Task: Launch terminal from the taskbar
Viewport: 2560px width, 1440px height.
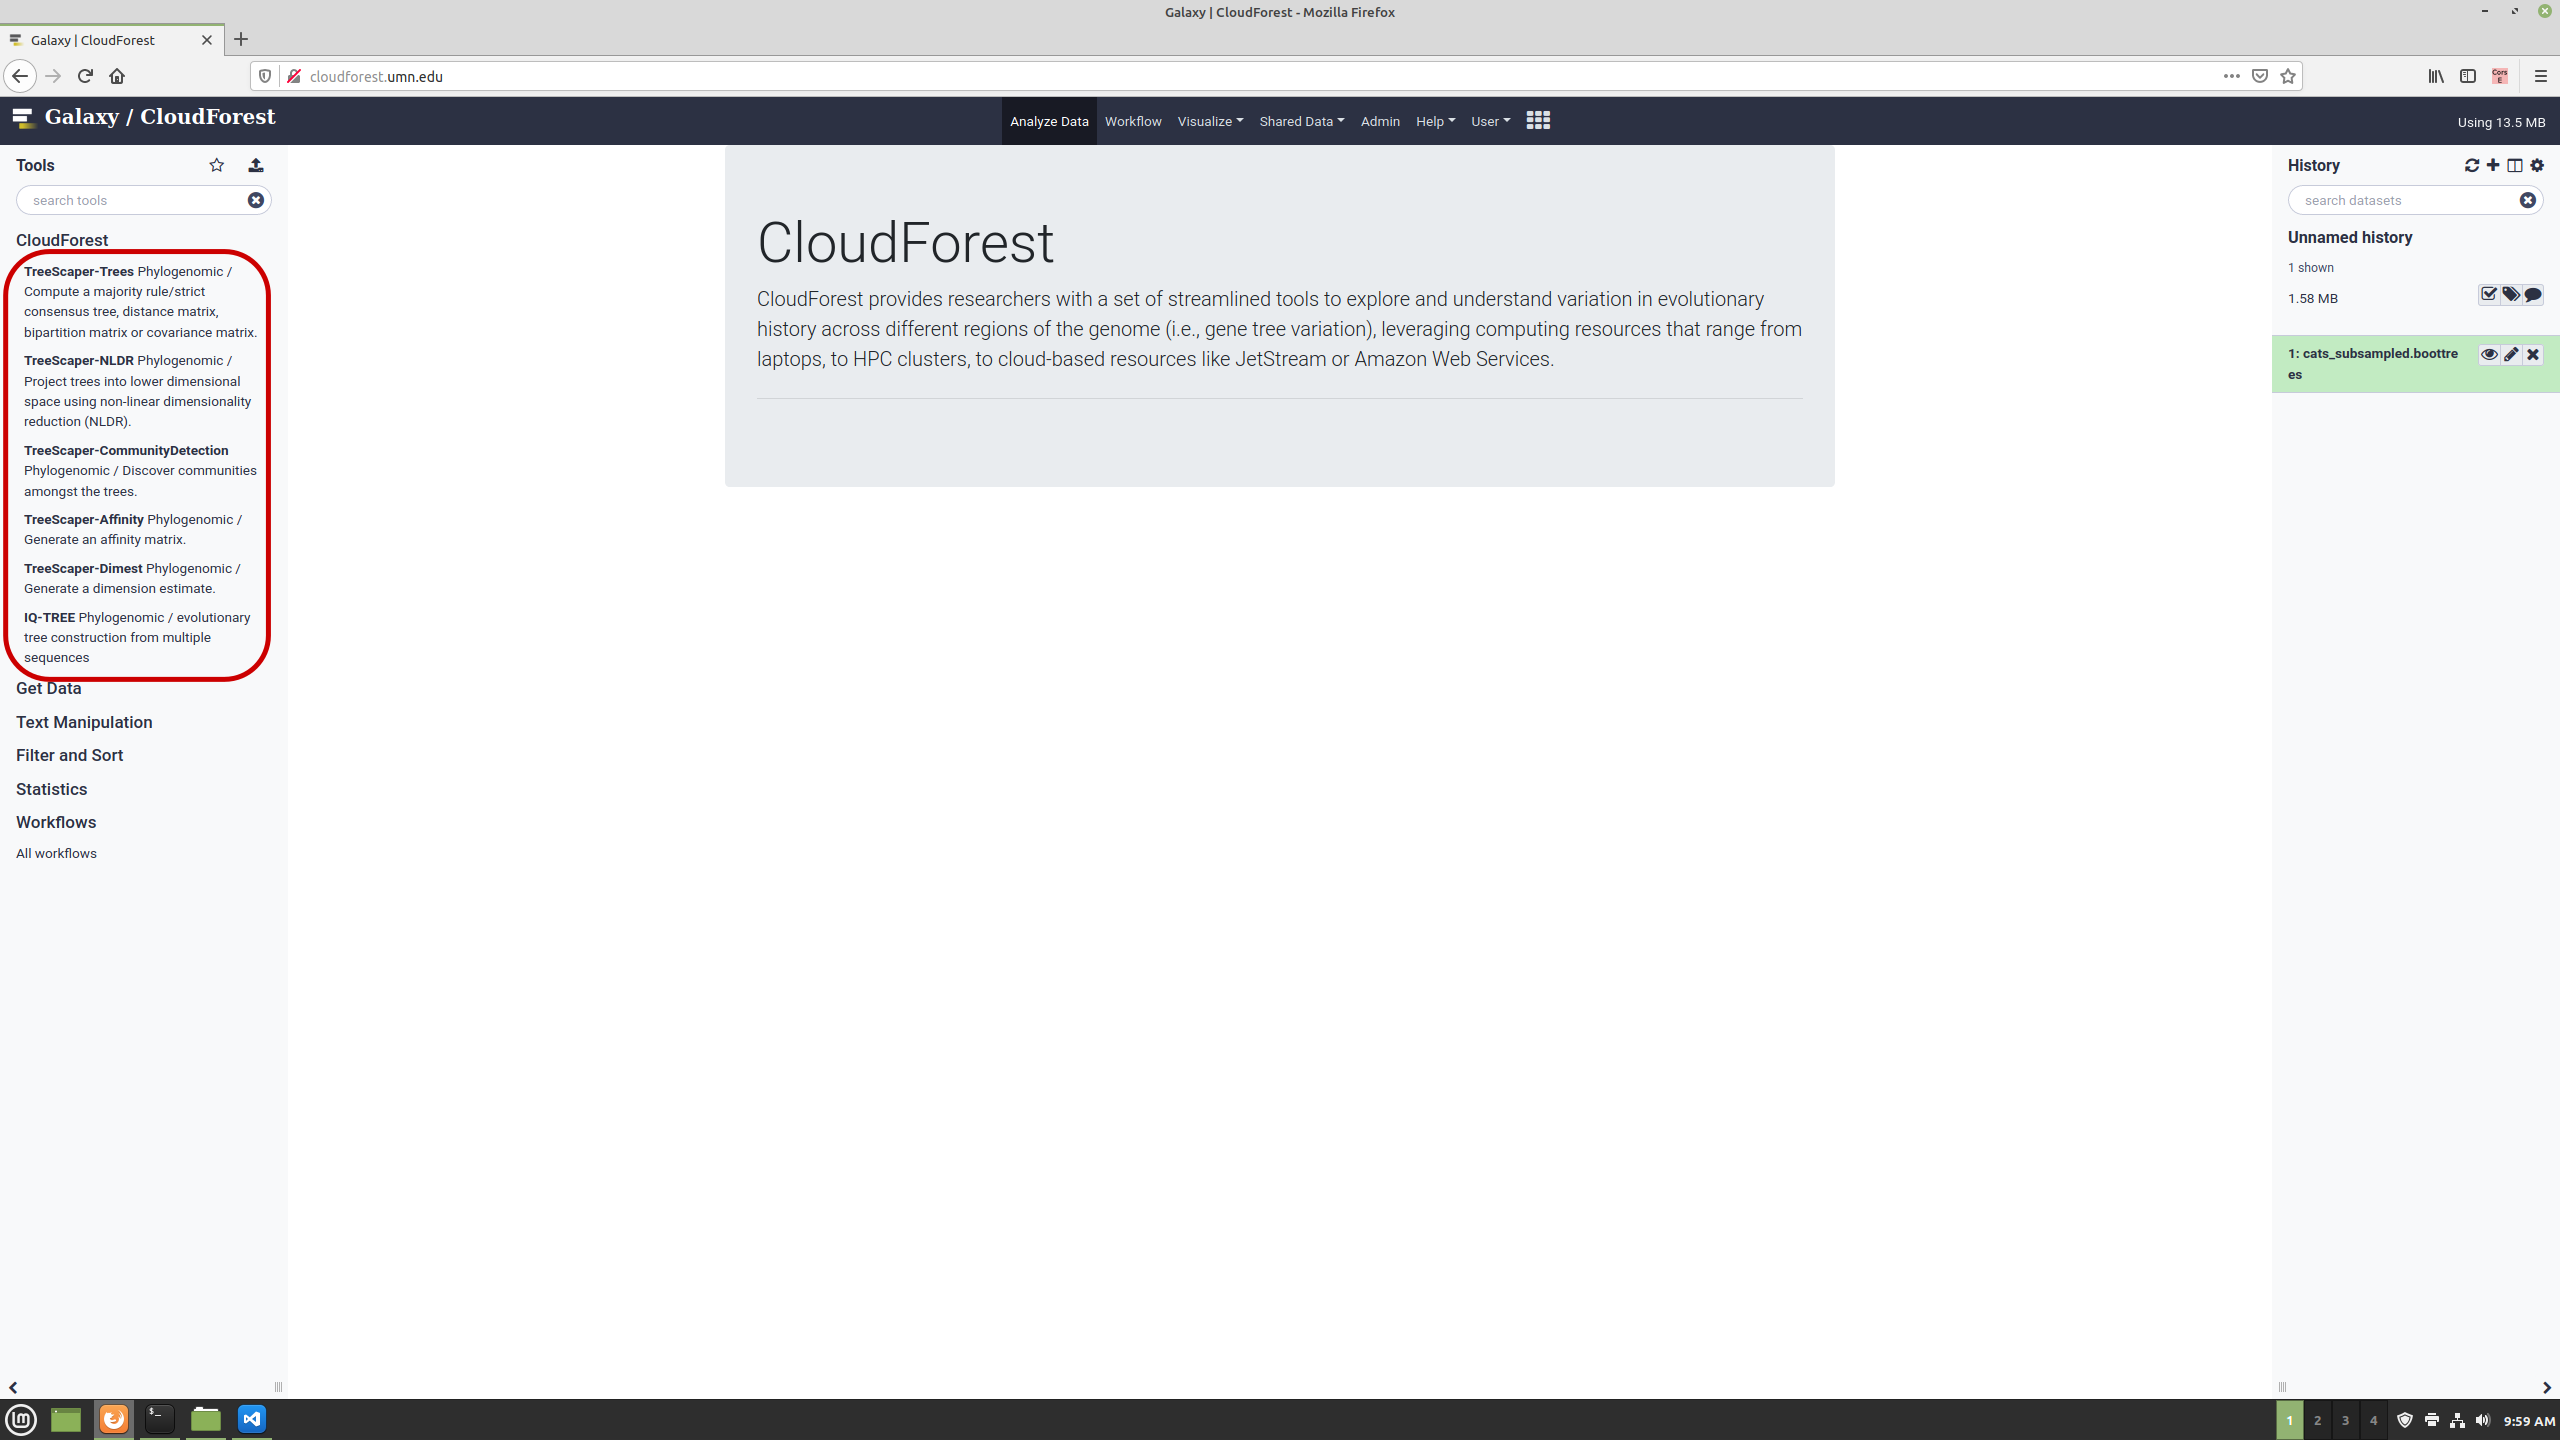Action: [x=160, y=1419]
